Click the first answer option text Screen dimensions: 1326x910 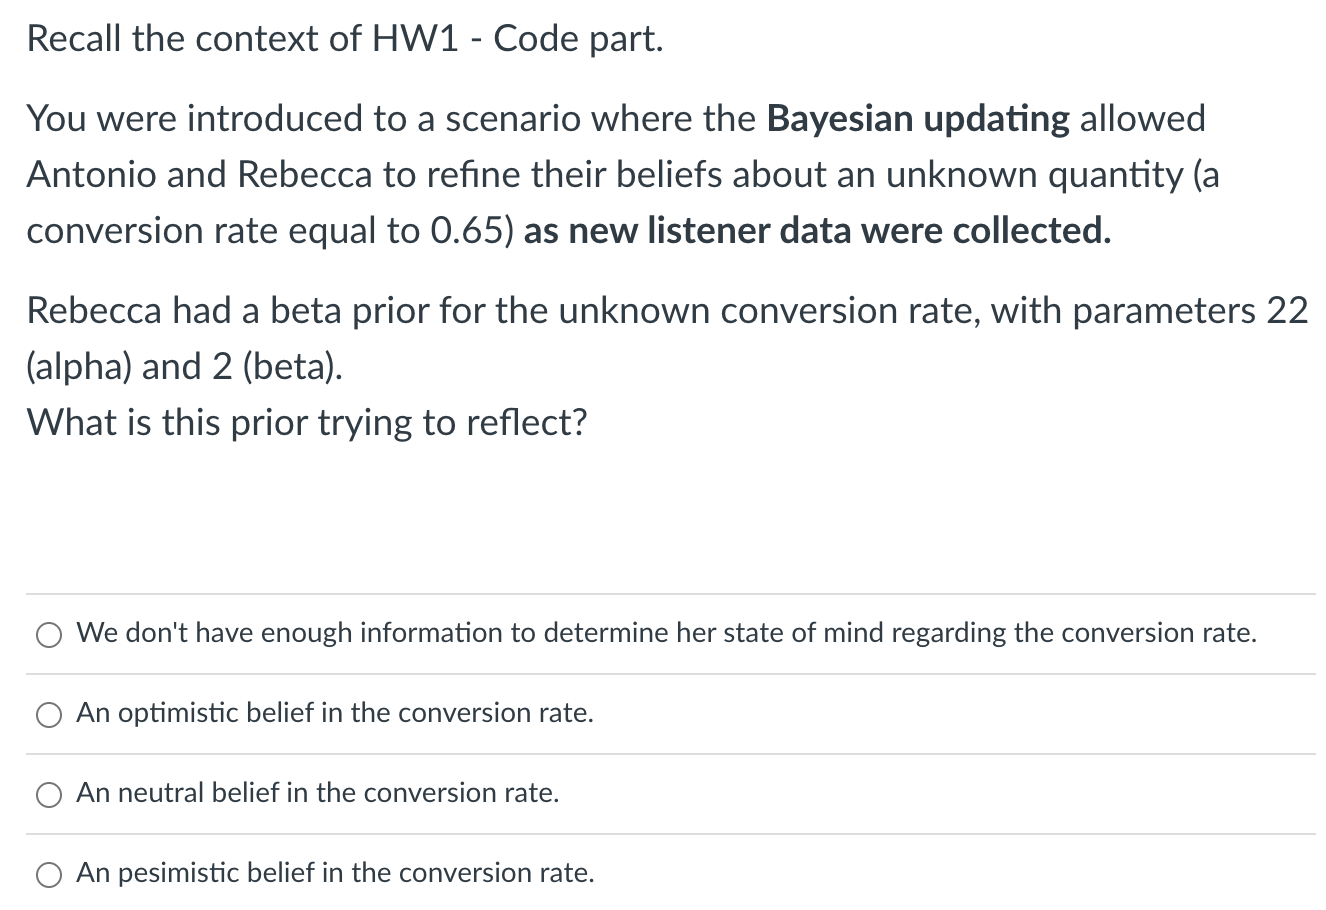pyautogui.click(x=666, y=632)
